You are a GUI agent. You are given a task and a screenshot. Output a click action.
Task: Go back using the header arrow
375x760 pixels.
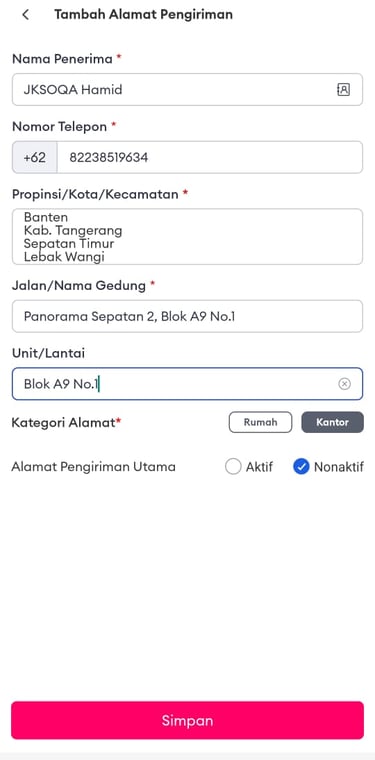(25, 15)
